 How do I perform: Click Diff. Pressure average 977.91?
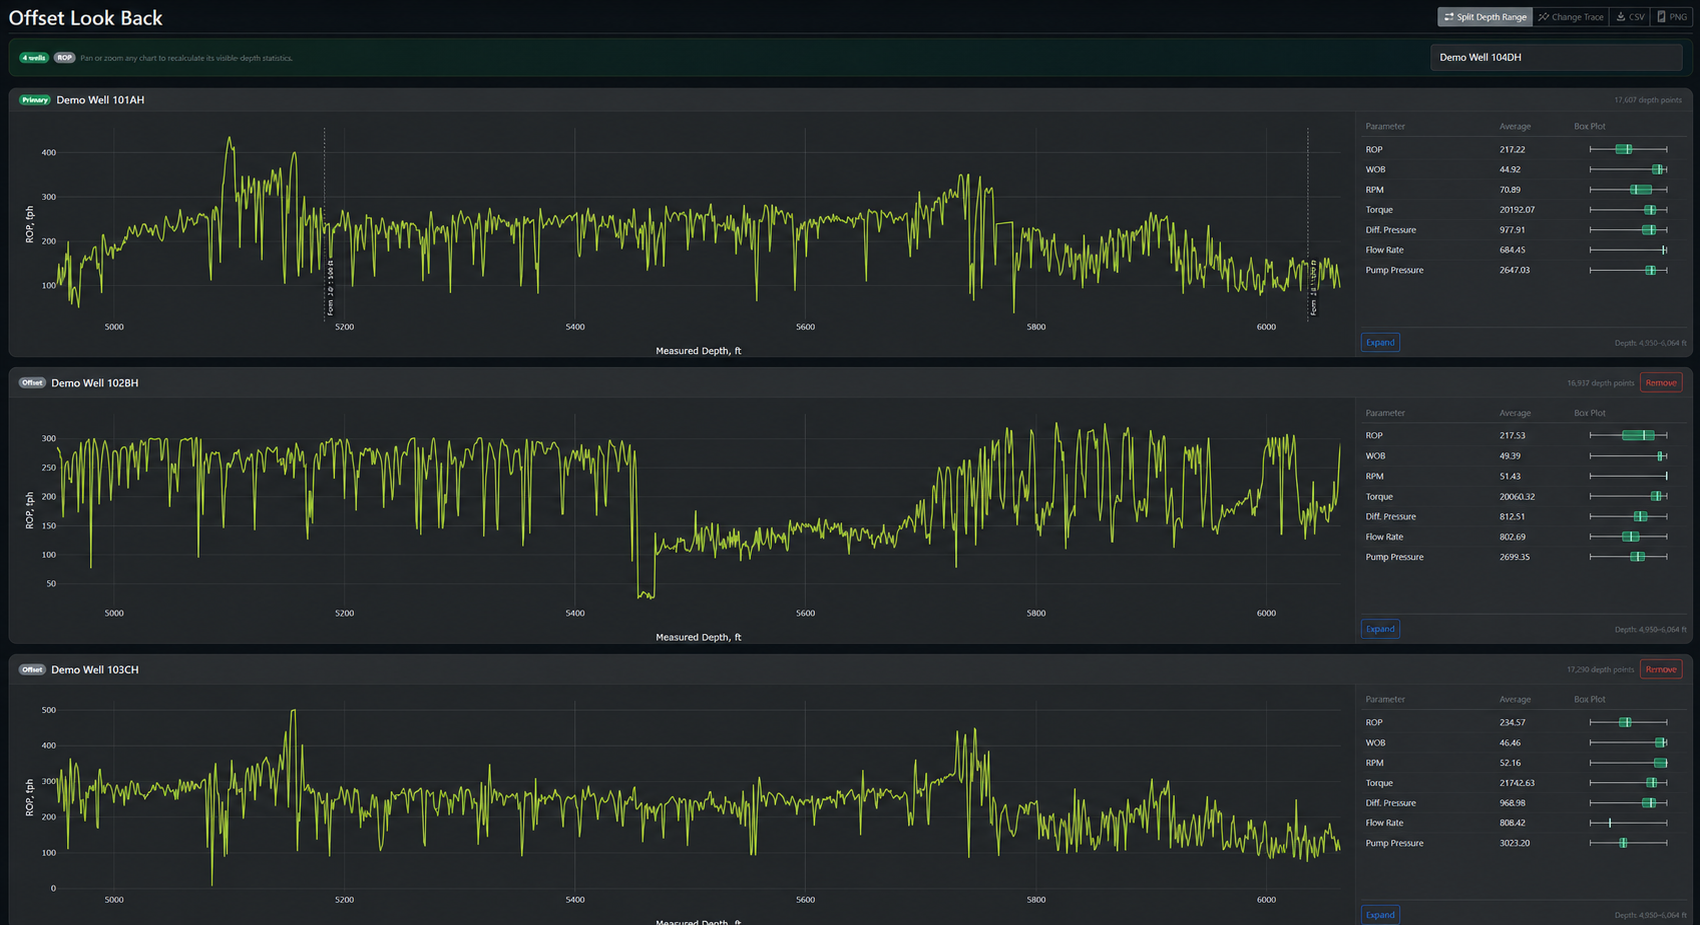pyautogui.click(x=1512, y=229)
